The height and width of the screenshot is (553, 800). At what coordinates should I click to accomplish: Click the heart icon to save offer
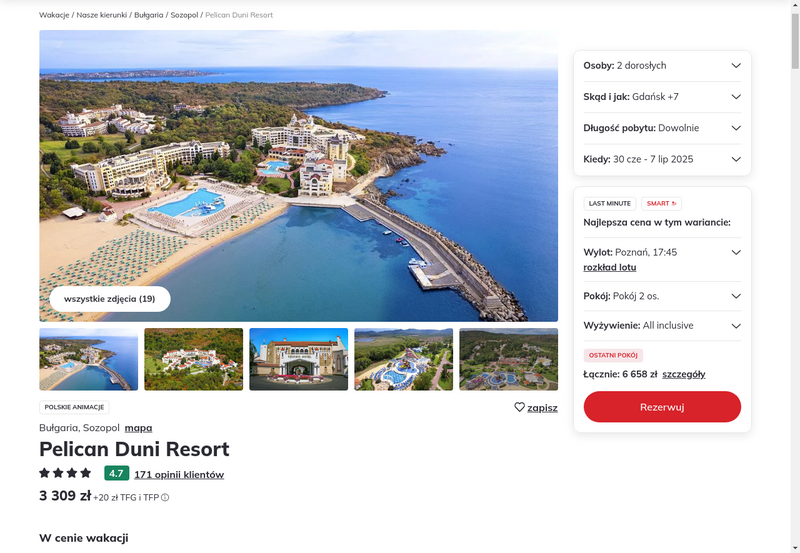[519, 407]
